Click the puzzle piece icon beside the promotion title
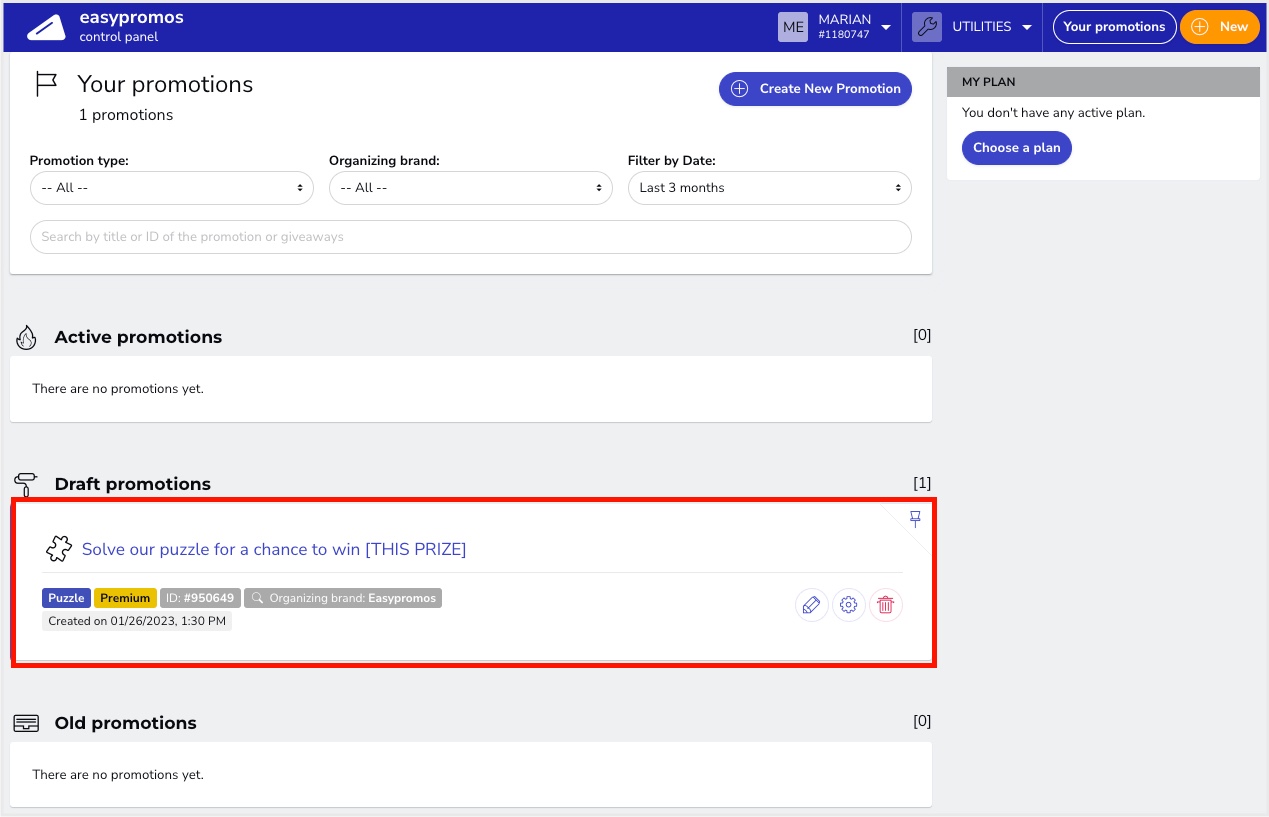This screenshot has height=817, width=1269. (58, 548)
